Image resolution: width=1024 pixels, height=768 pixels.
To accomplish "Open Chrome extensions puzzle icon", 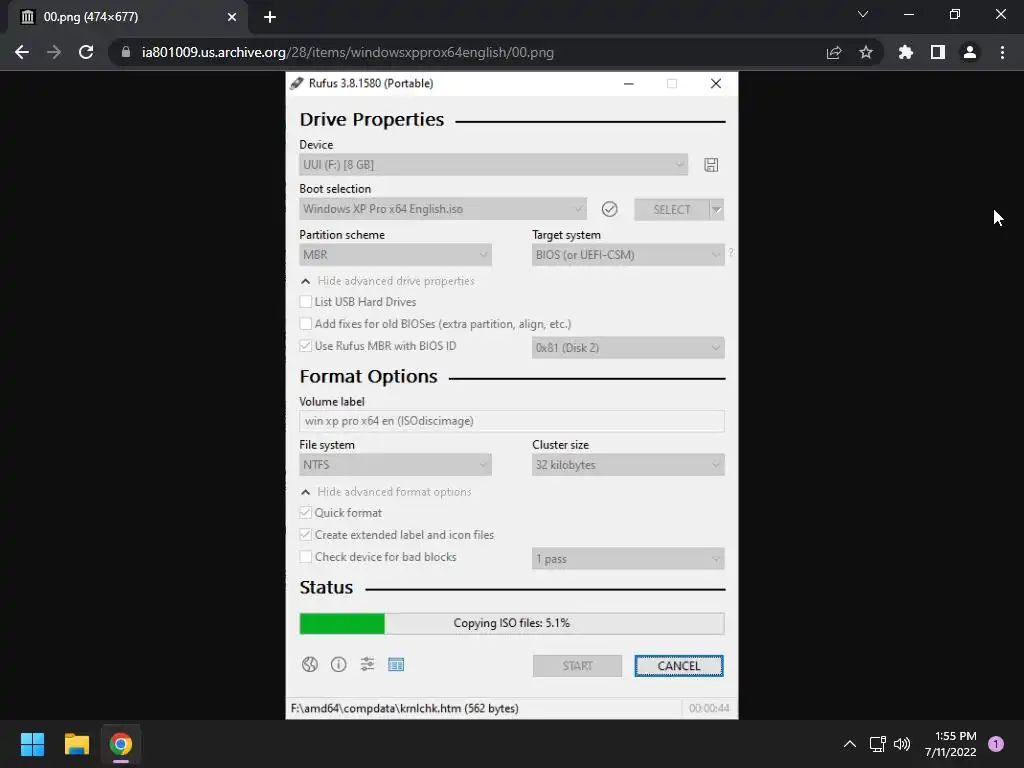I will point(905,52).
